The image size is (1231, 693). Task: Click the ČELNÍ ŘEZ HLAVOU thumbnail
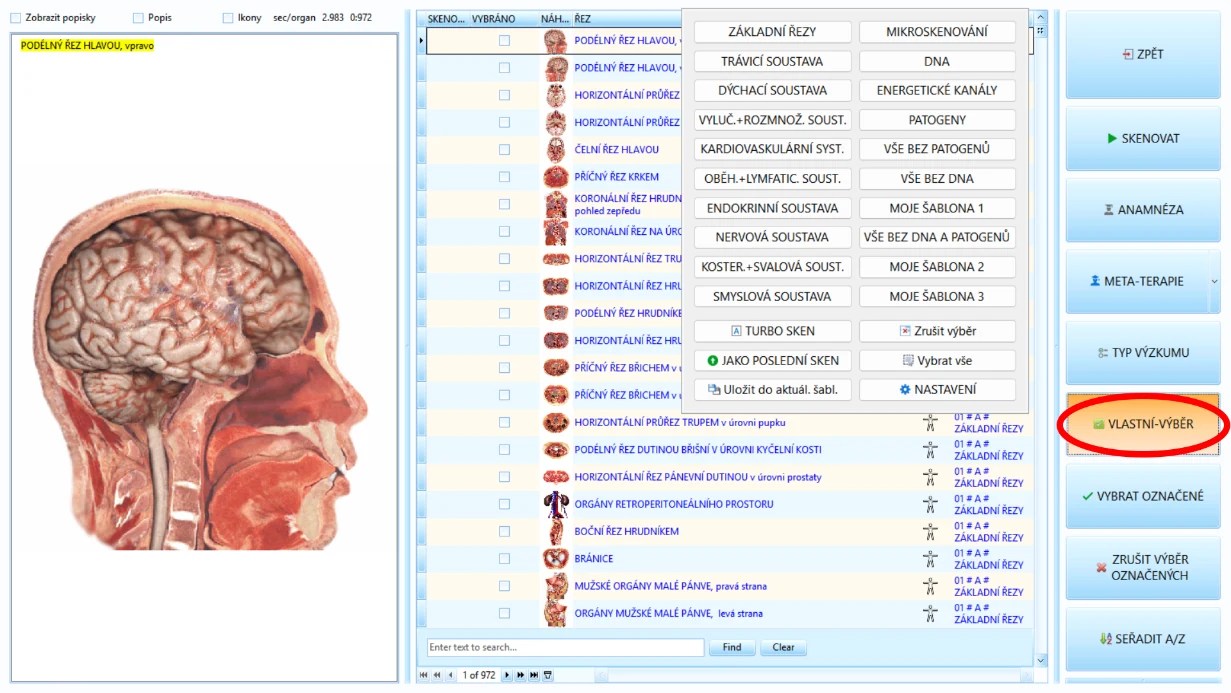[555, 149]
